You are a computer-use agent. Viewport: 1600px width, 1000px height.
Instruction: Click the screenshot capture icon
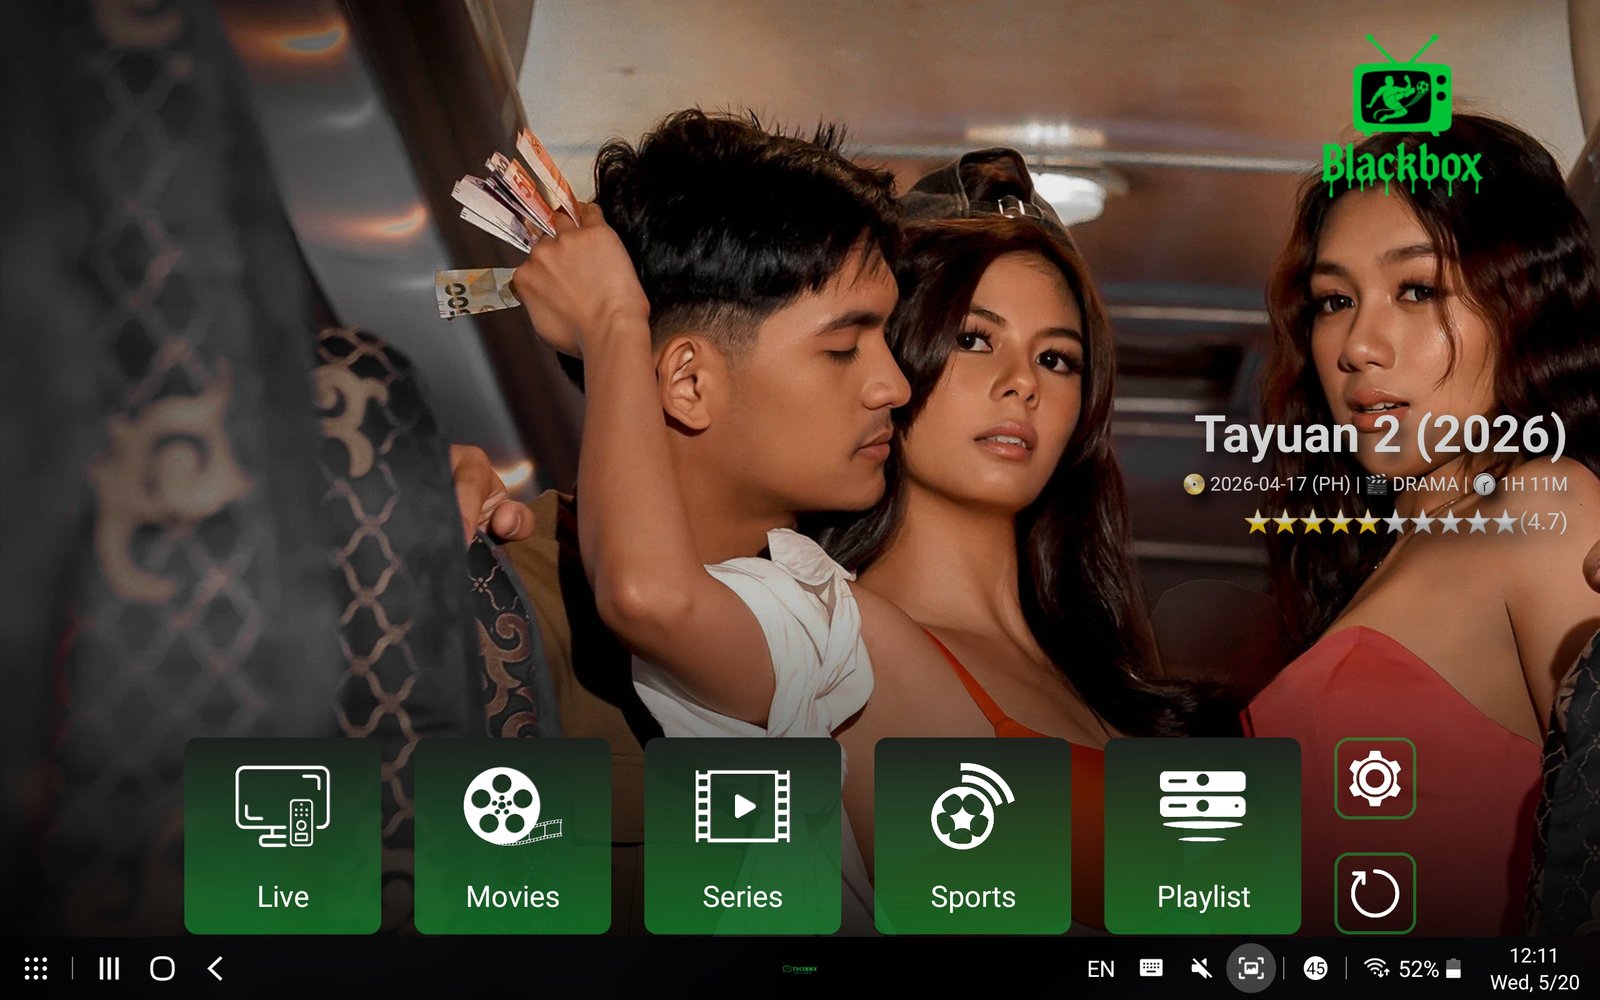(1251, 968)
